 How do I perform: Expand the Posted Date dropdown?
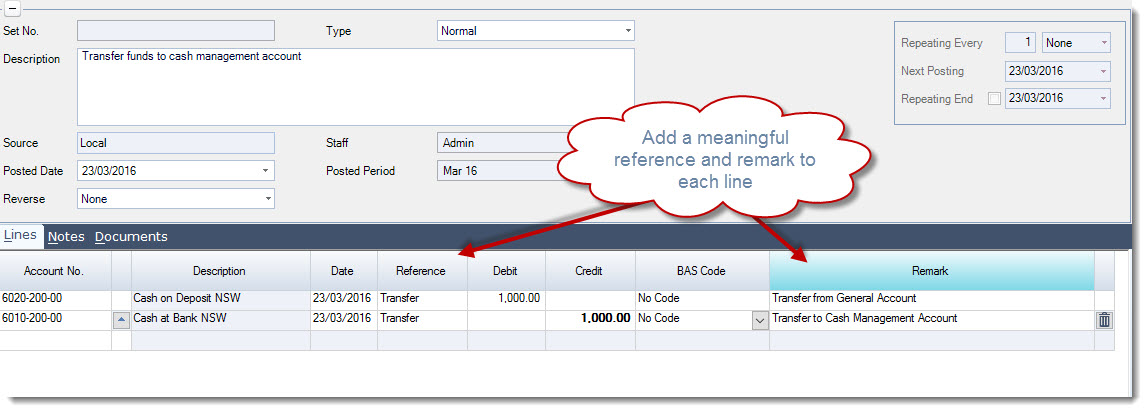[x=265, y=171]
